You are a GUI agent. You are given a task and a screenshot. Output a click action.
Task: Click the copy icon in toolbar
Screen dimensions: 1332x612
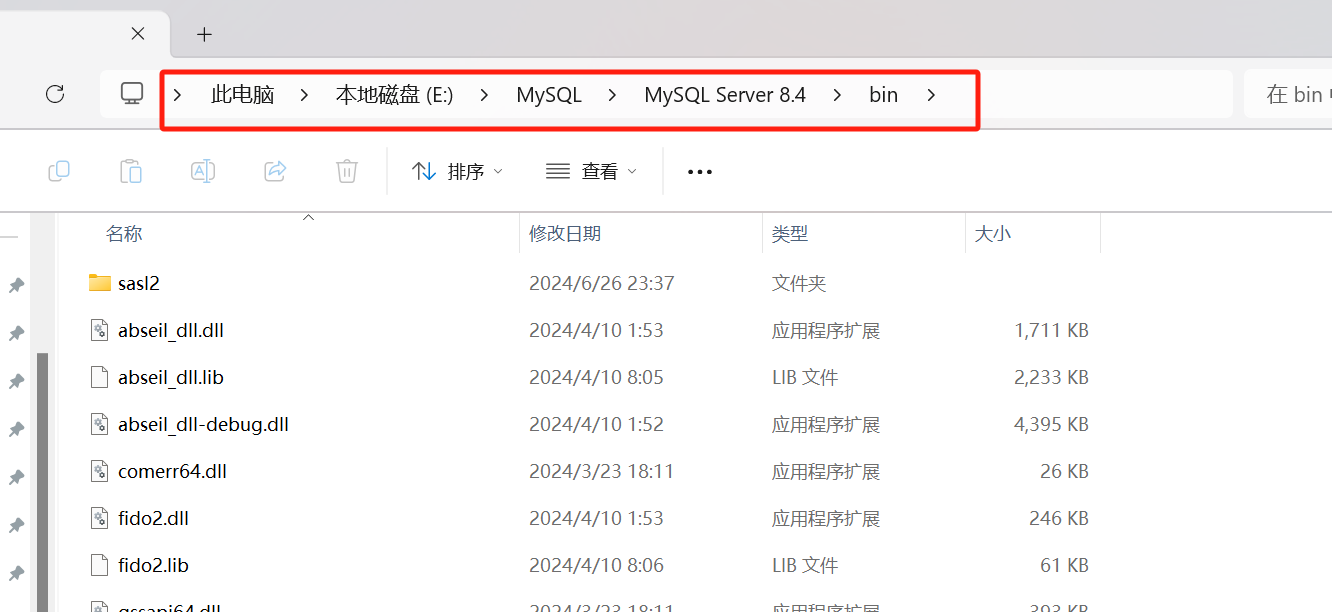[59, 171]
